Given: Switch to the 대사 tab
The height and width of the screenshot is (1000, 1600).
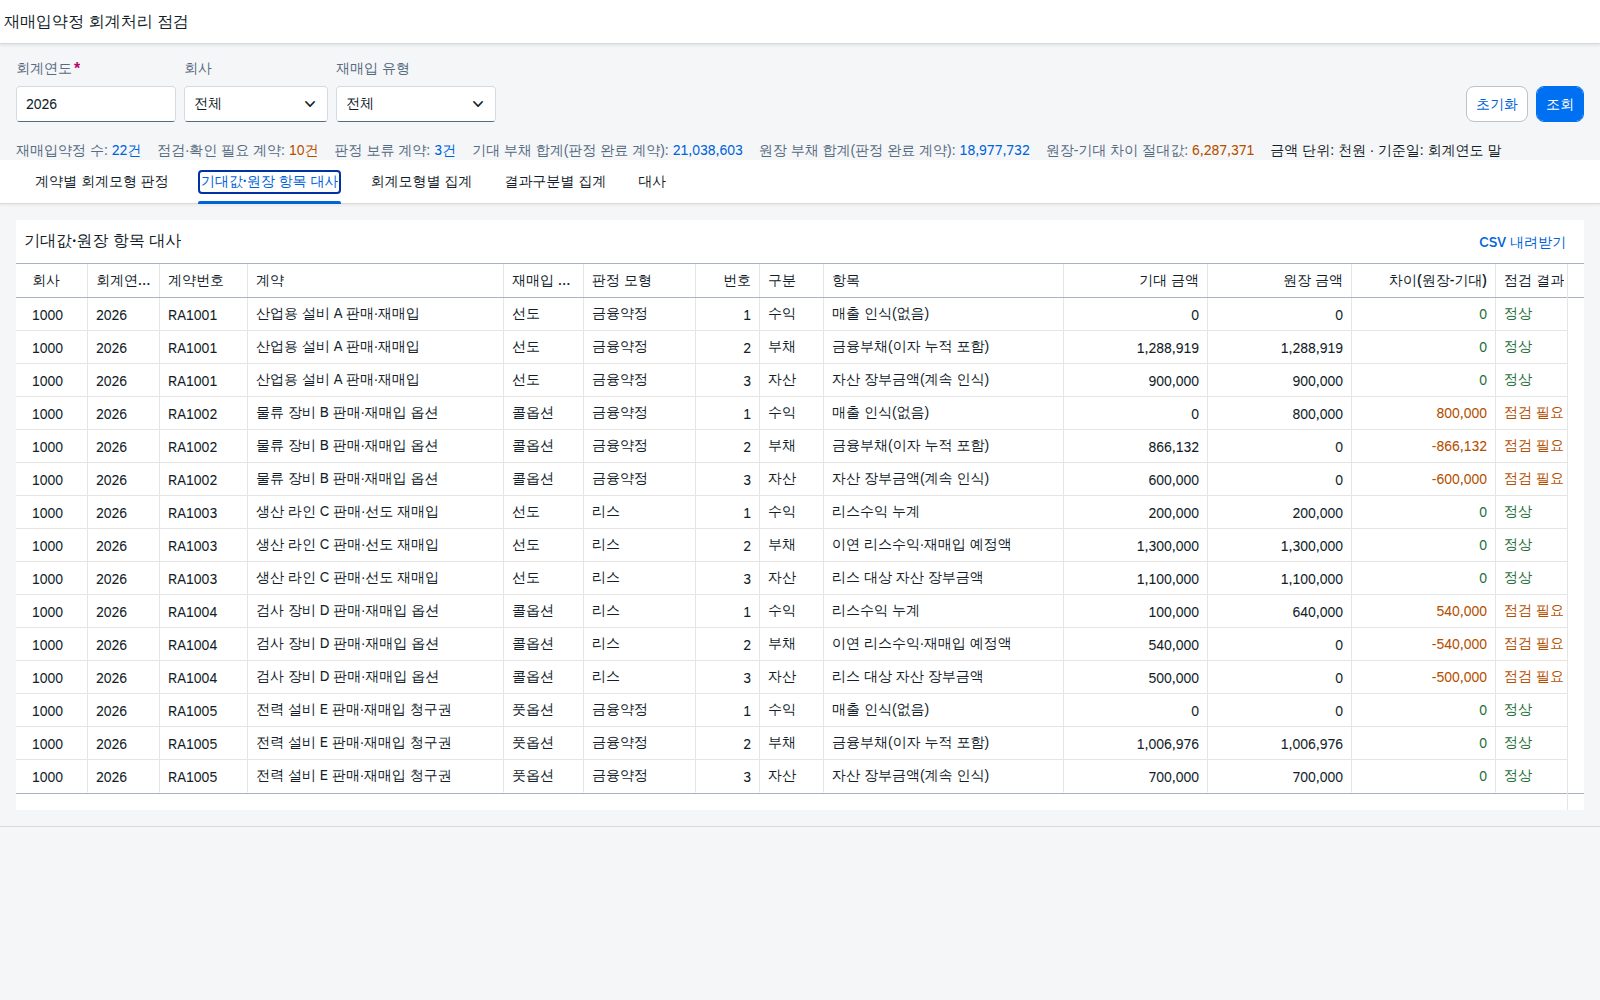Looking at the screenshot, I should tap(652, 182).
